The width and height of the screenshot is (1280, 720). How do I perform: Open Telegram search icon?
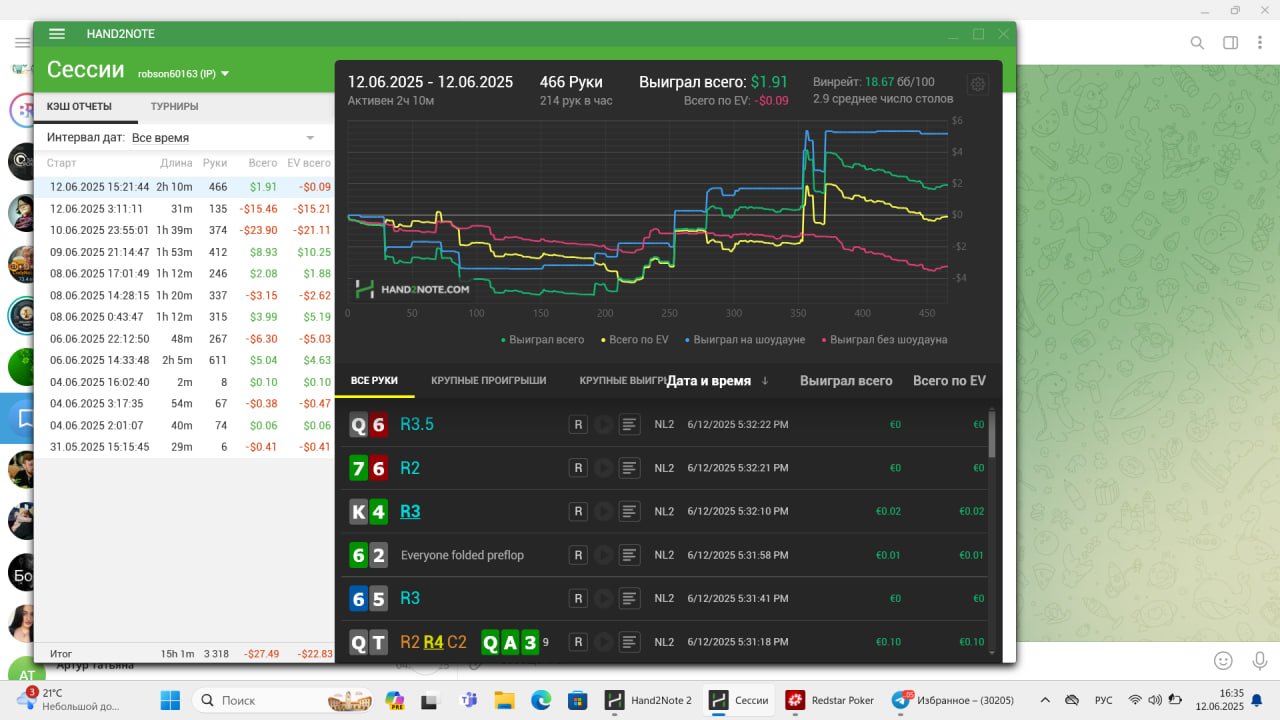1197,43
